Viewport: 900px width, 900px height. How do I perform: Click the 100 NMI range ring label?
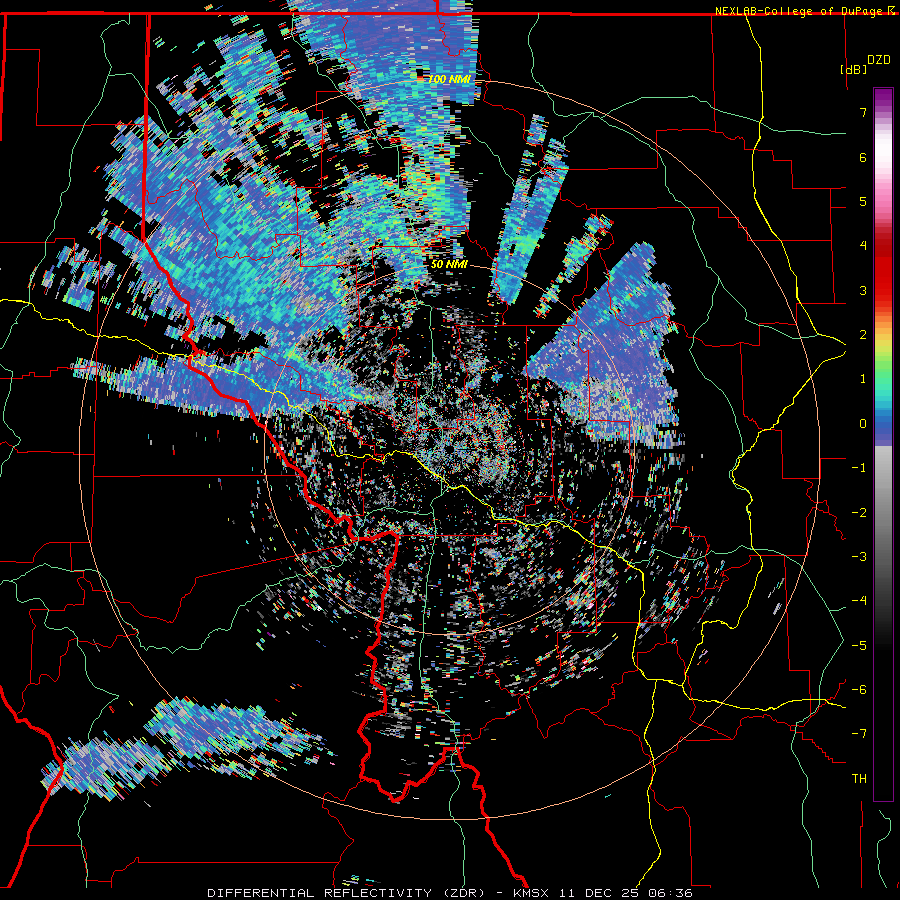click(449, 79)
